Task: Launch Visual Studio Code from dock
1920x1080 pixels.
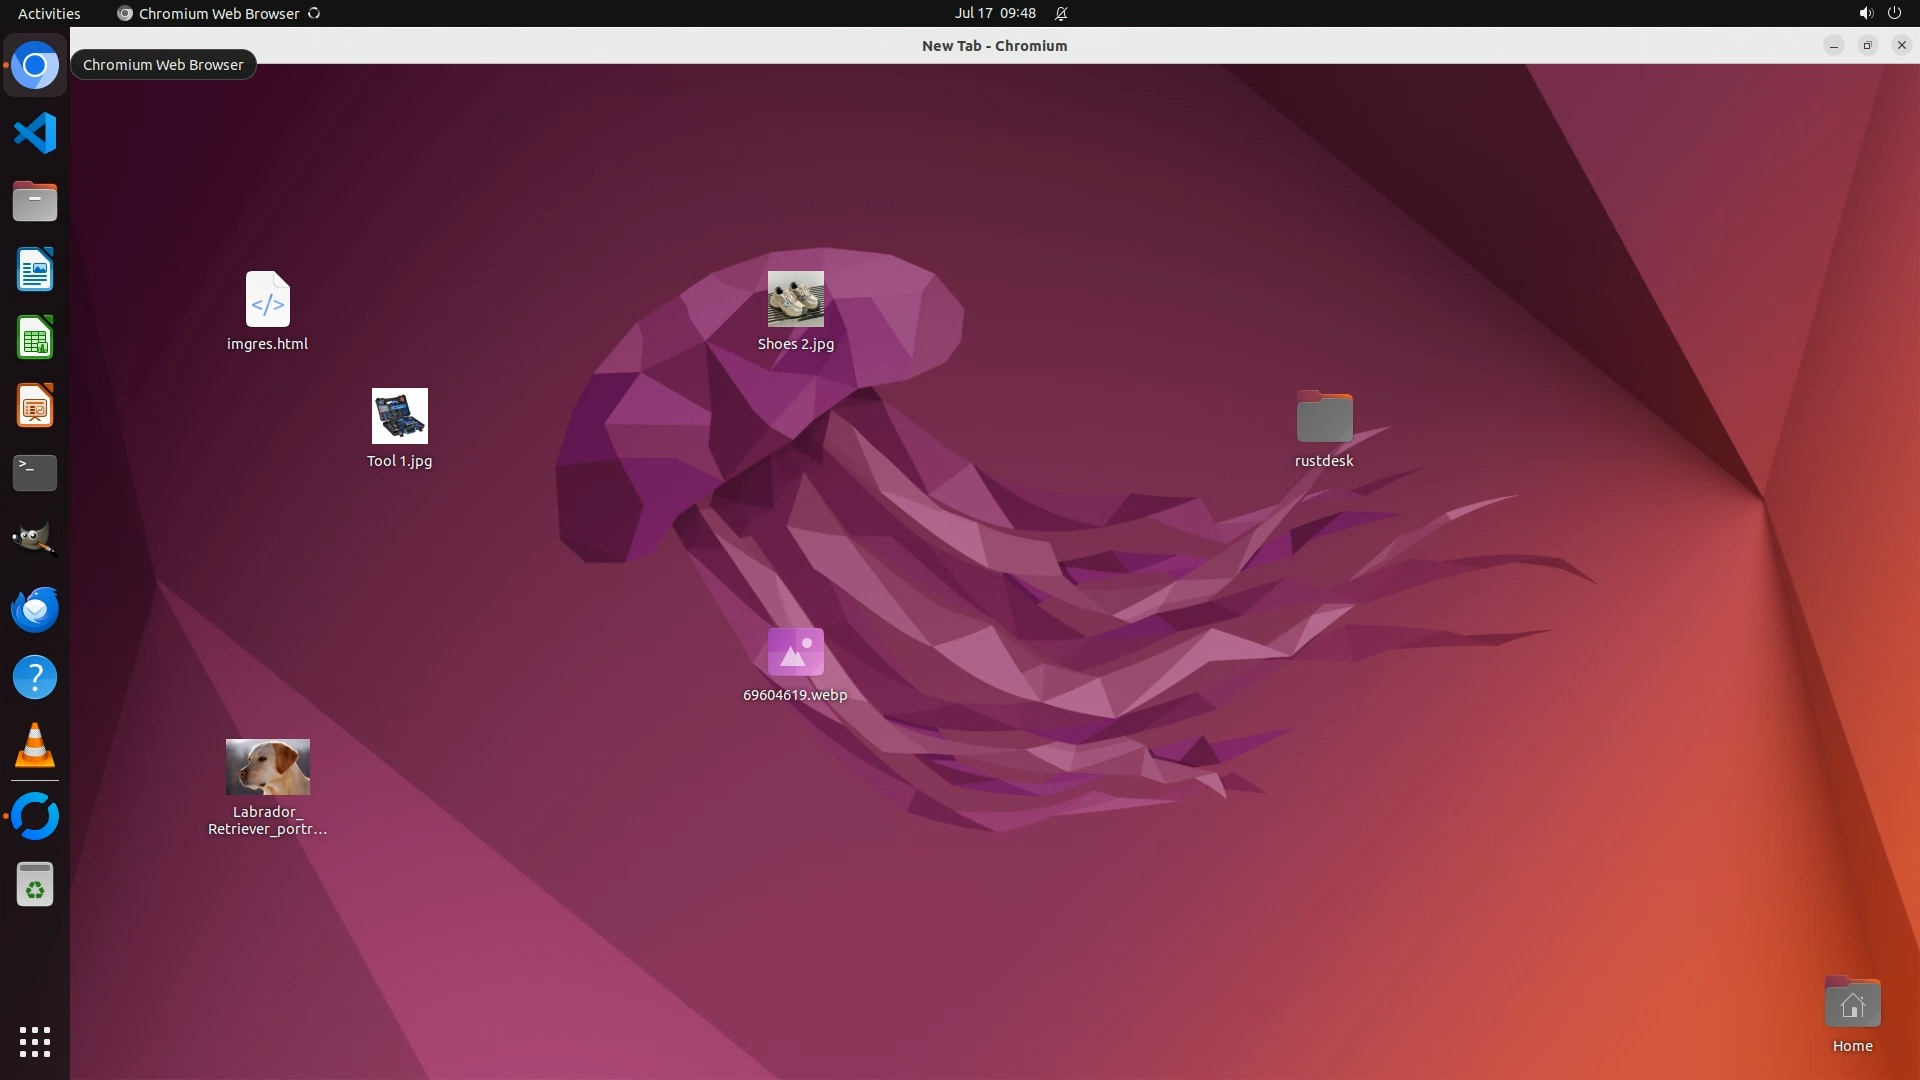Action: pyautogui.click(x=35, y=133)
